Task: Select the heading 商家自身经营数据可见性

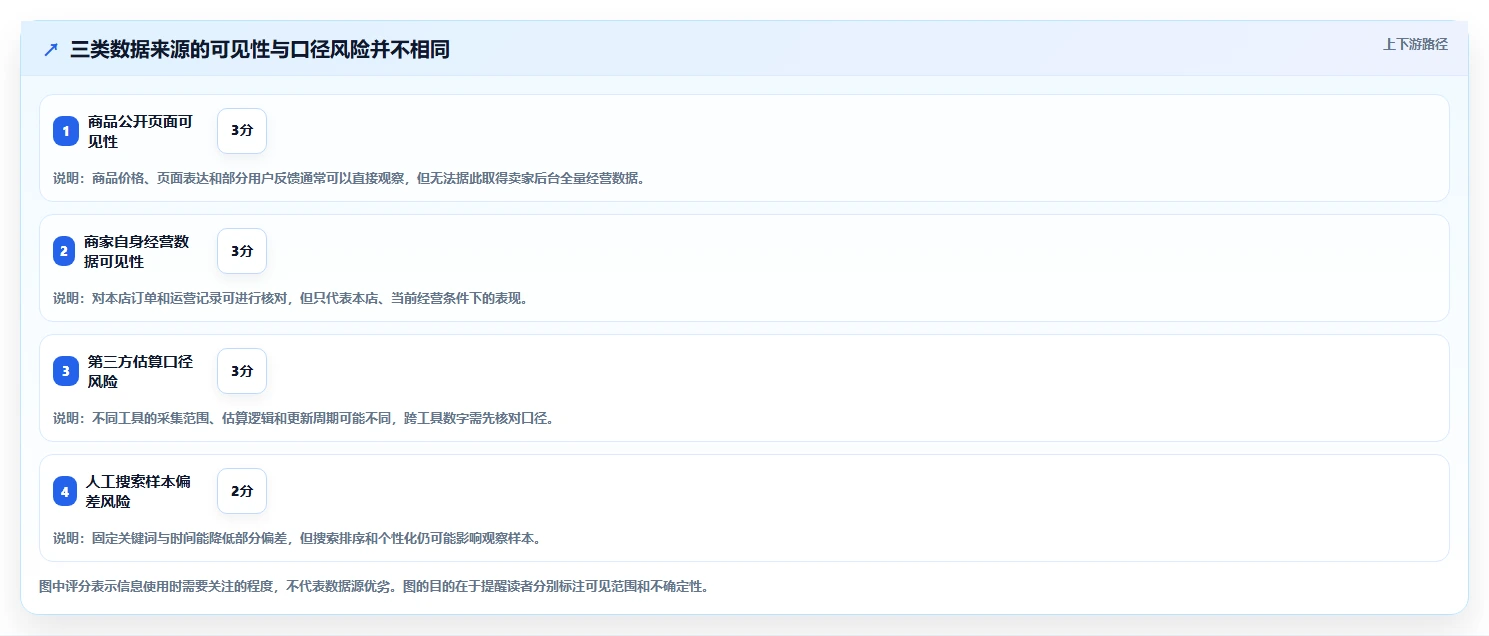Action: (136, 251)
